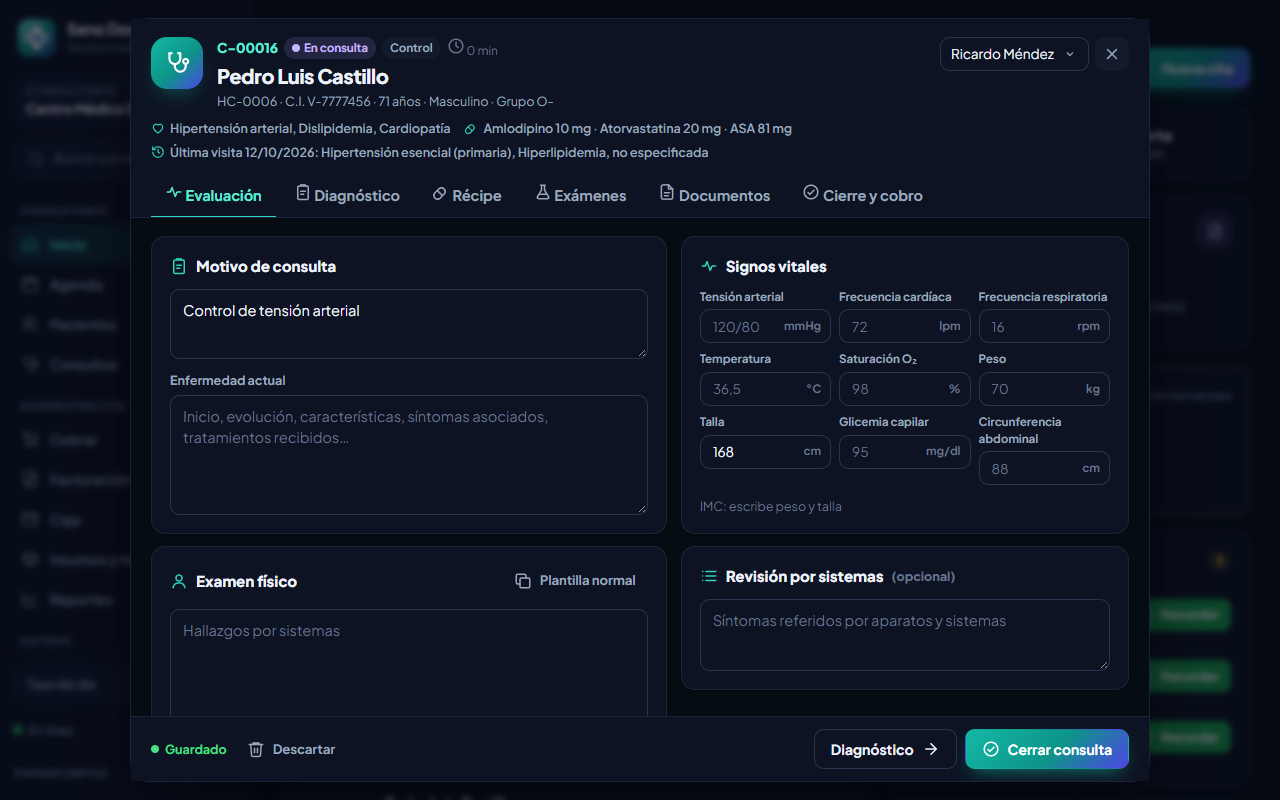The height and width of the screenshot is (800, 1280).
Task: Switch to the Evaluación tab
Action: point(214,195)
